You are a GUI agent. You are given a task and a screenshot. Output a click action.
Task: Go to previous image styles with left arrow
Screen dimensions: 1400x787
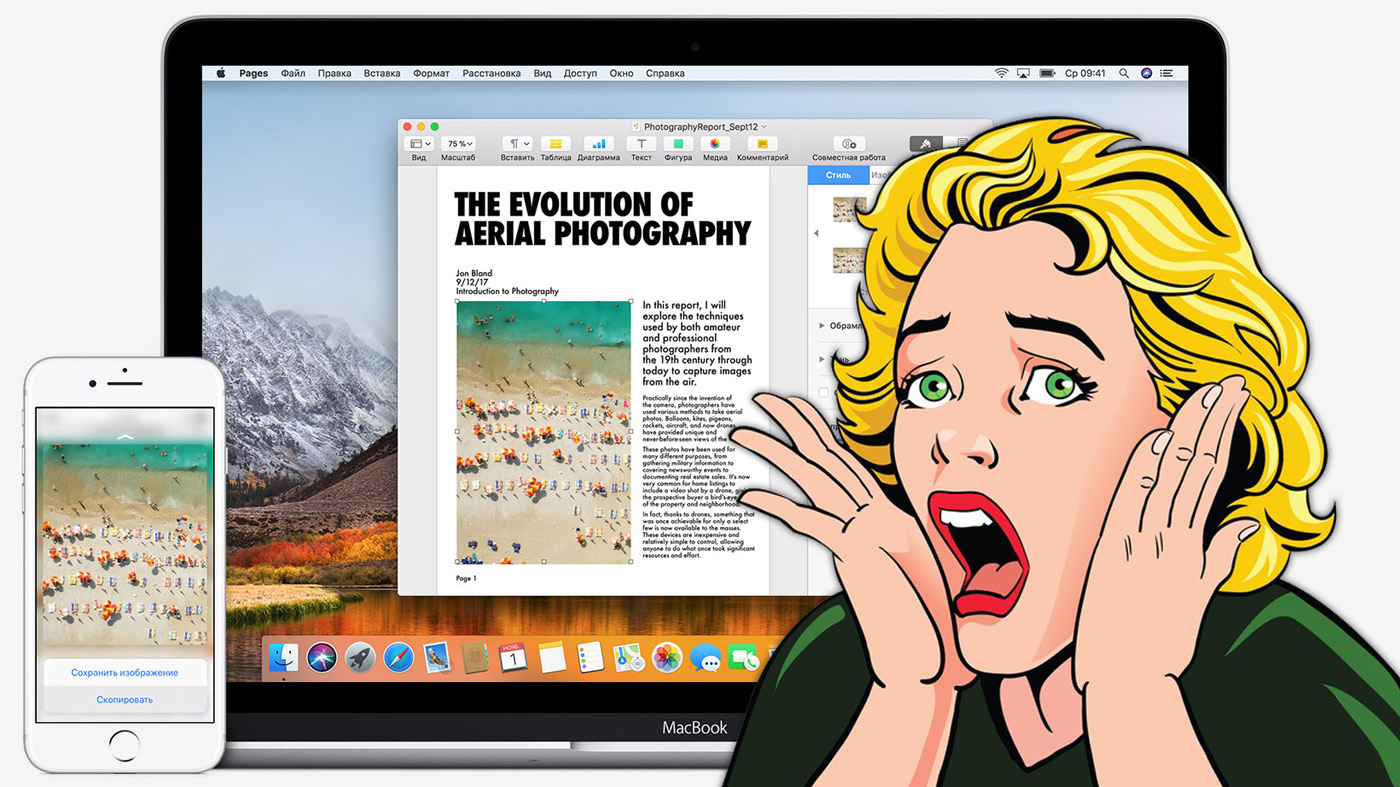[x=816, y=234]
